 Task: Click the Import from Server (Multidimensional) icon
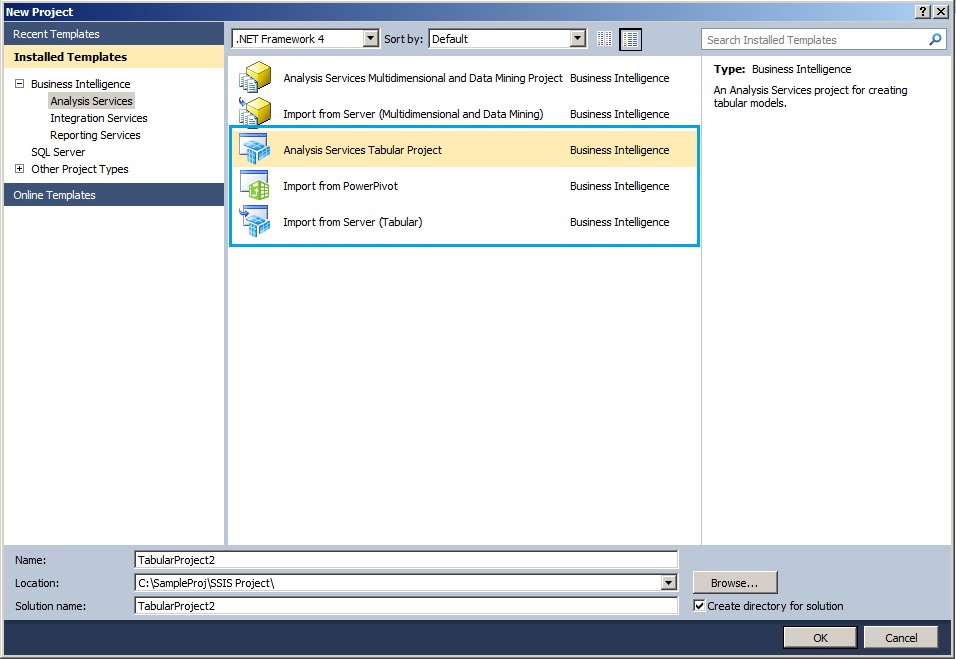[x=255, y=113]
